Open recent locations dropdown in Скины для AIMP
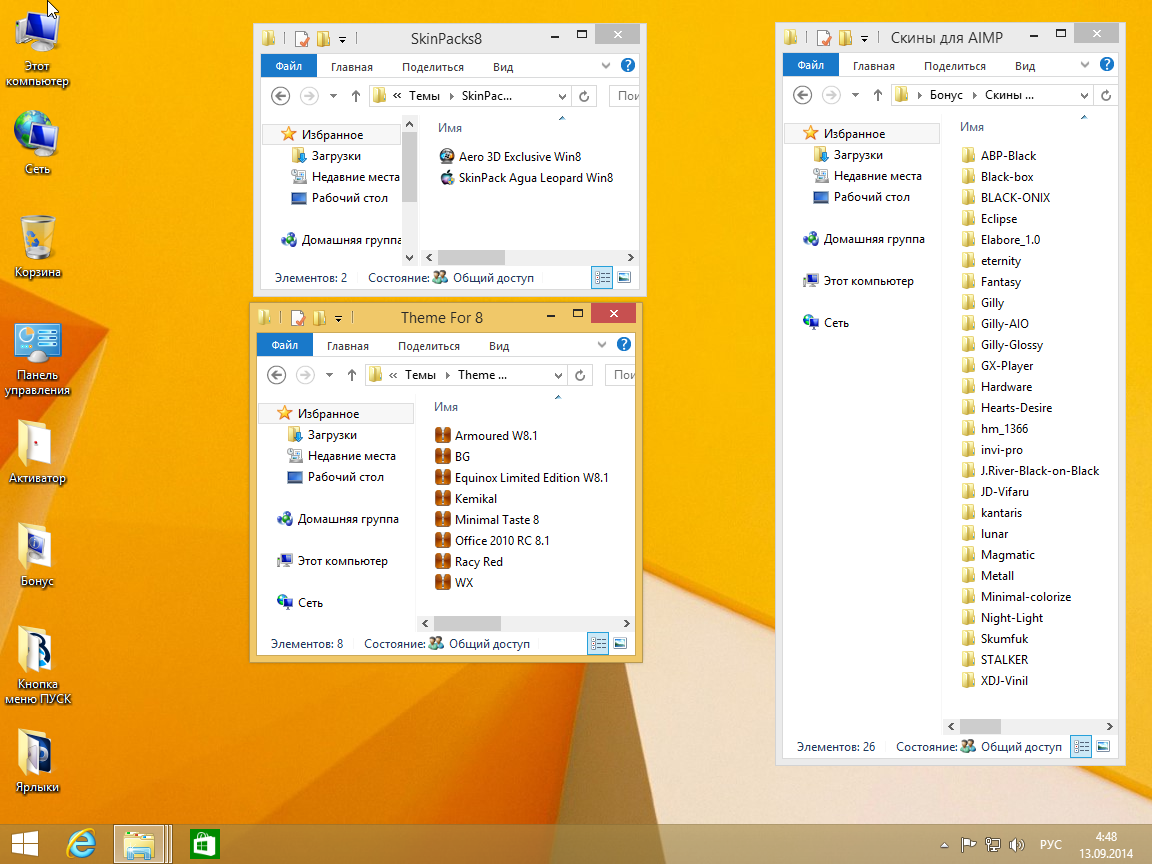 [x=855, y=95]
